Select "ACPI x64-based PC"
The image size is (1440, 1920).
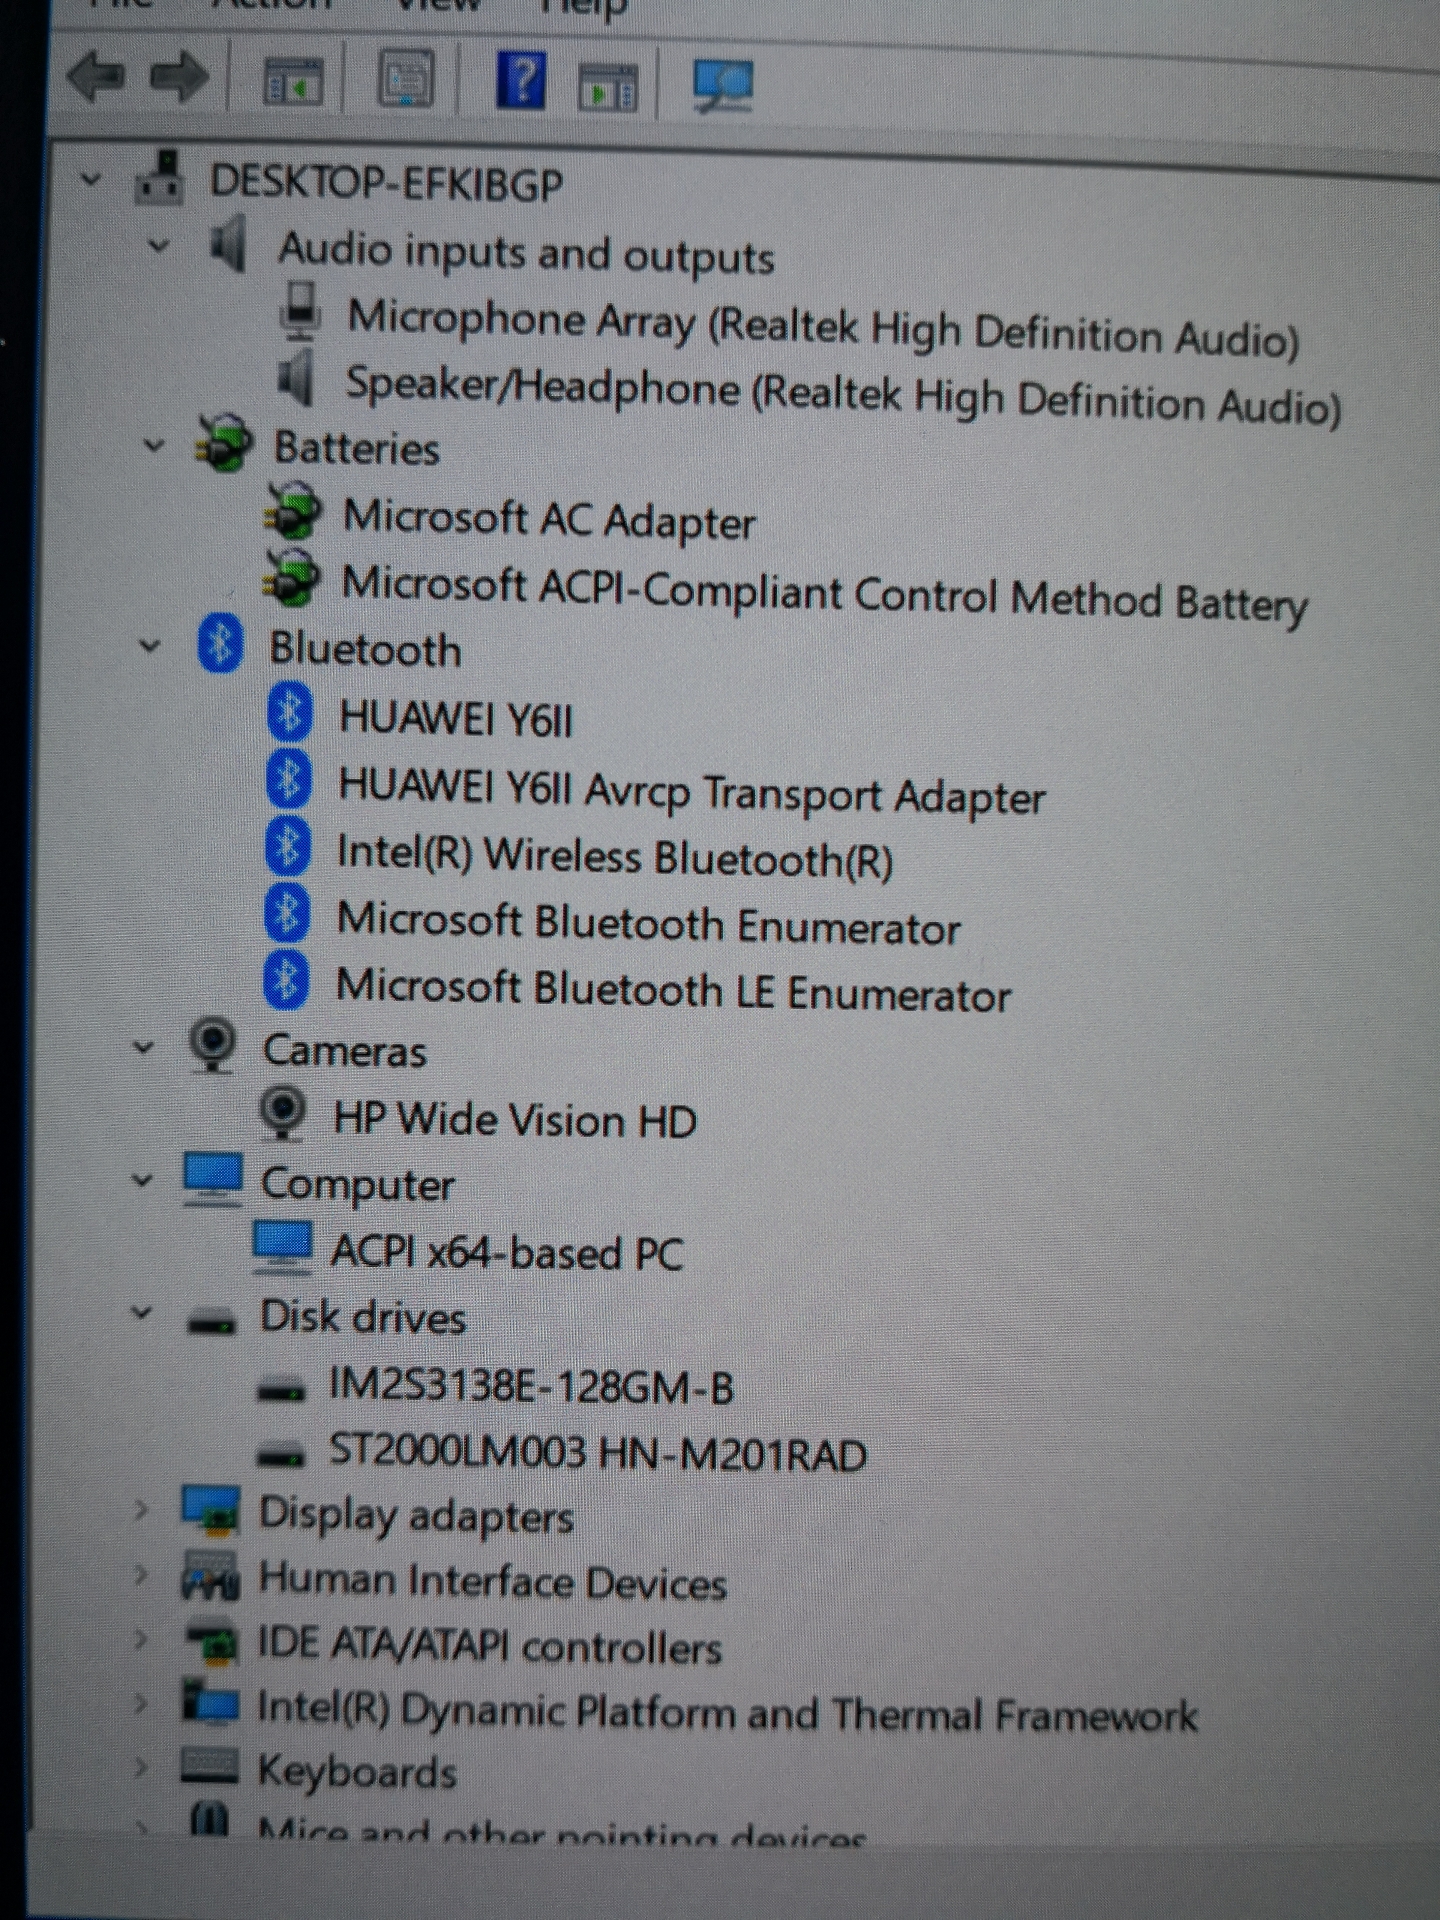(507, 1253)
